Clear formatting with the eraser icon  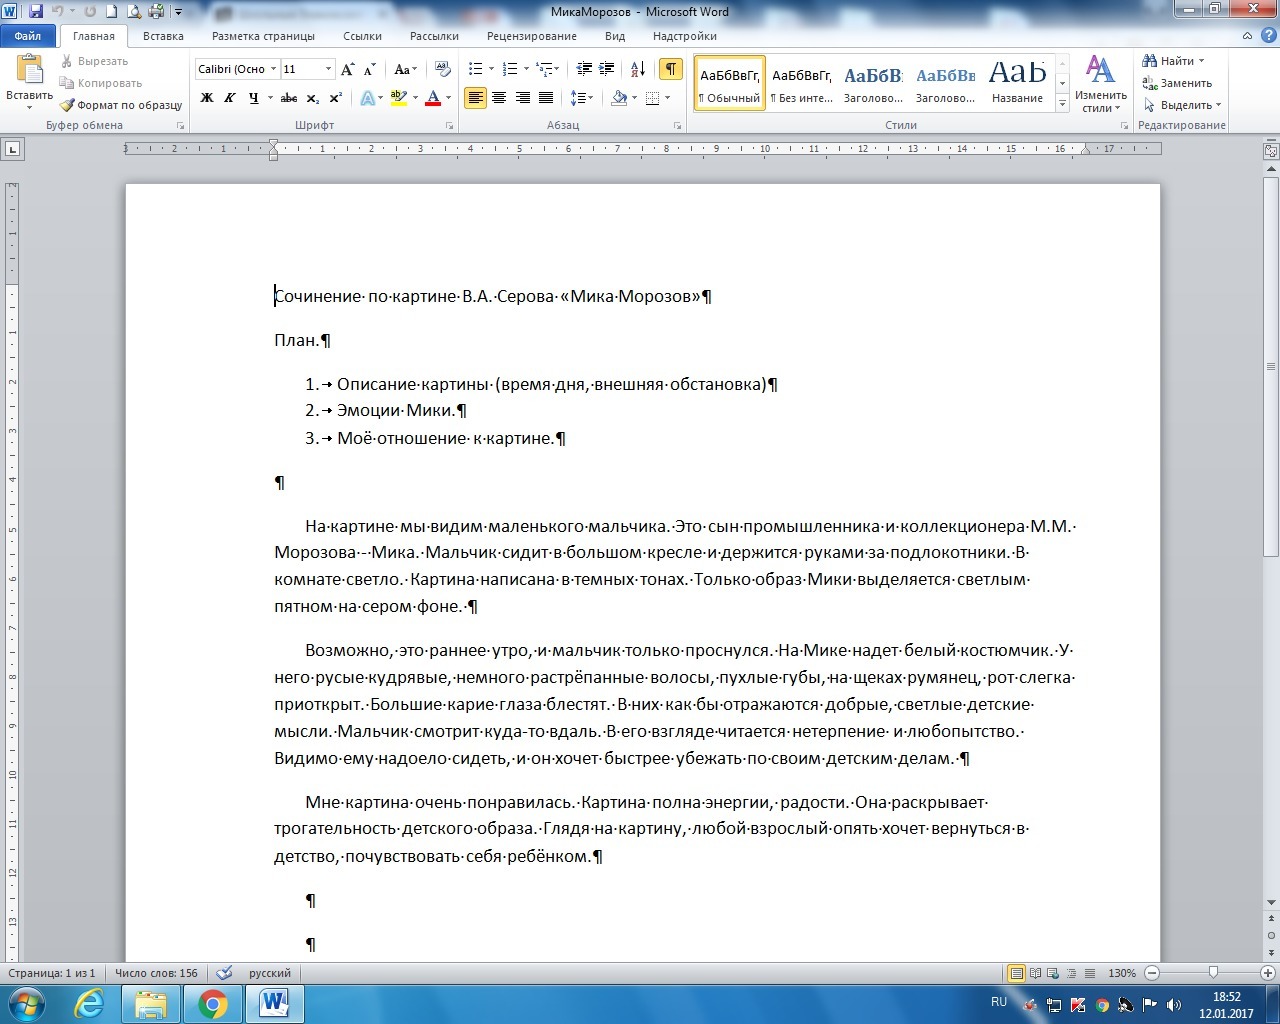pos(444,69)
